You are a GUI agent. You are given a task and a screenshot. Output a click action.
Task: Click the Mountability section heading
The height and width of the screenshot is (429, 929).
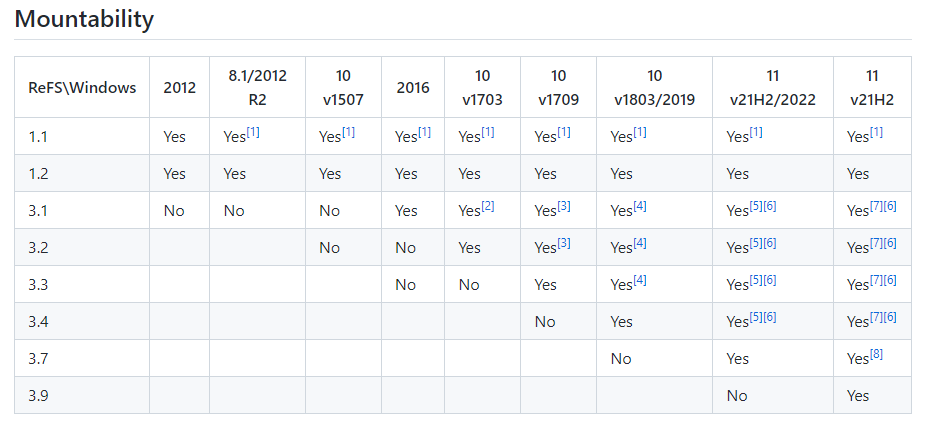click(x=85, y=19)
